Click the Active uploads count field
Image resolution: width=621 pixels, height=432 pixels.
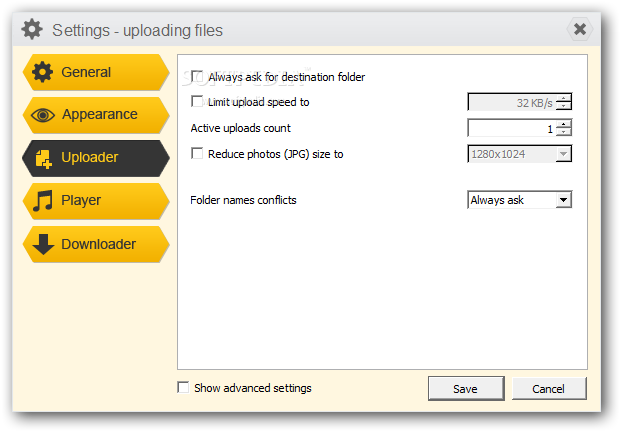511,128
